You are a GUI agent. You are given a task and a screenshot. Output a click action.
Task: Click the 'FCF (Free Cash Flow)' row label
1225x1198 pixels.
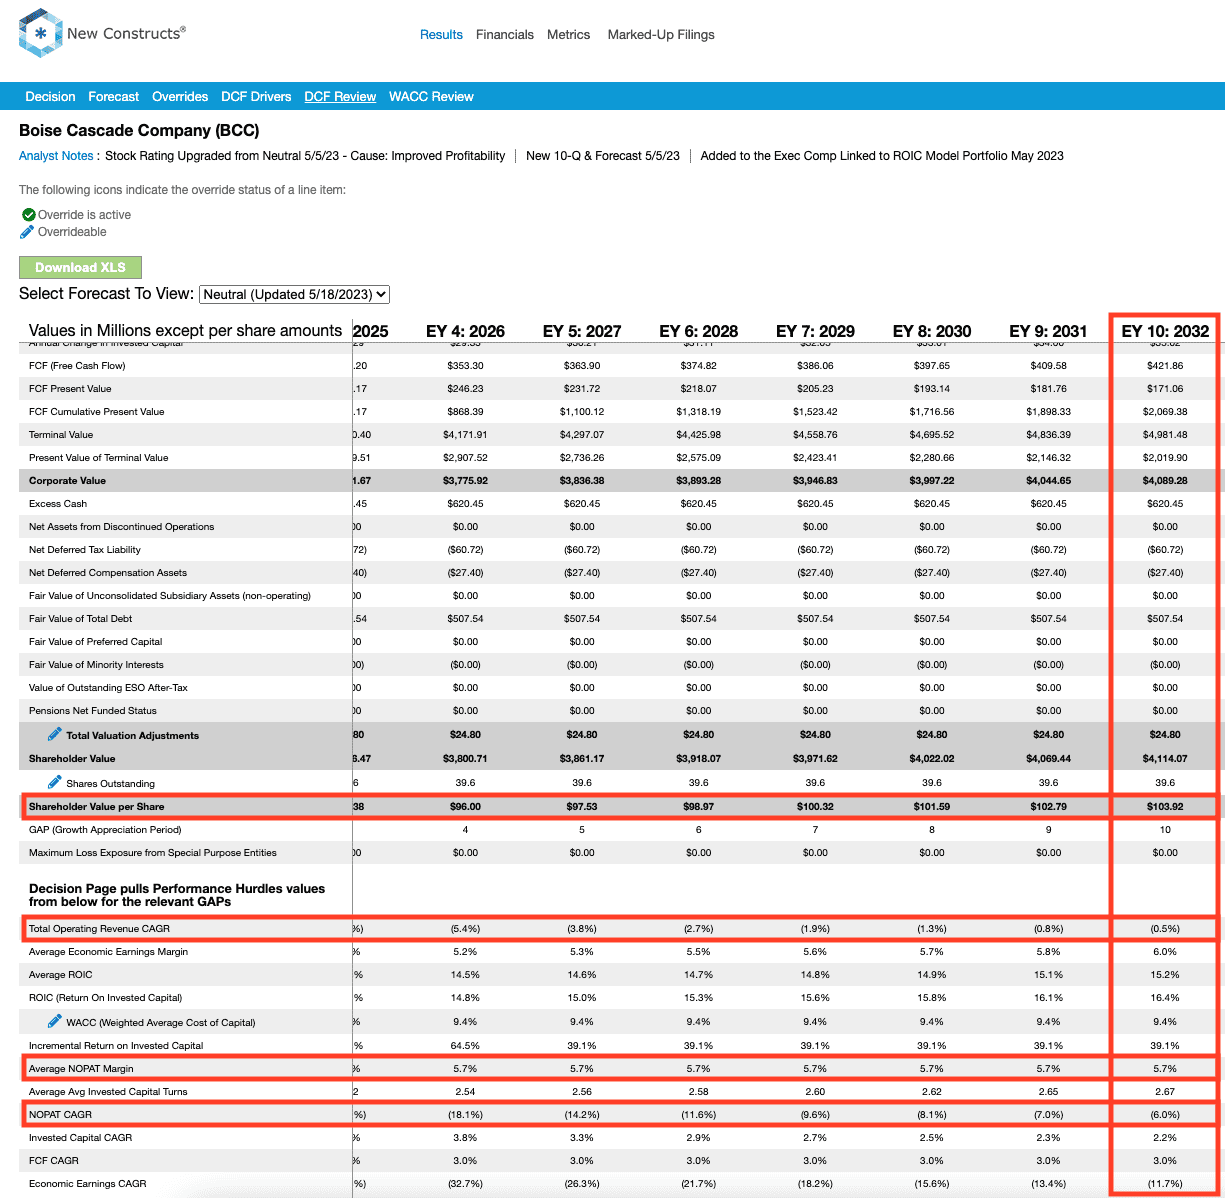[x=77, y=366]
